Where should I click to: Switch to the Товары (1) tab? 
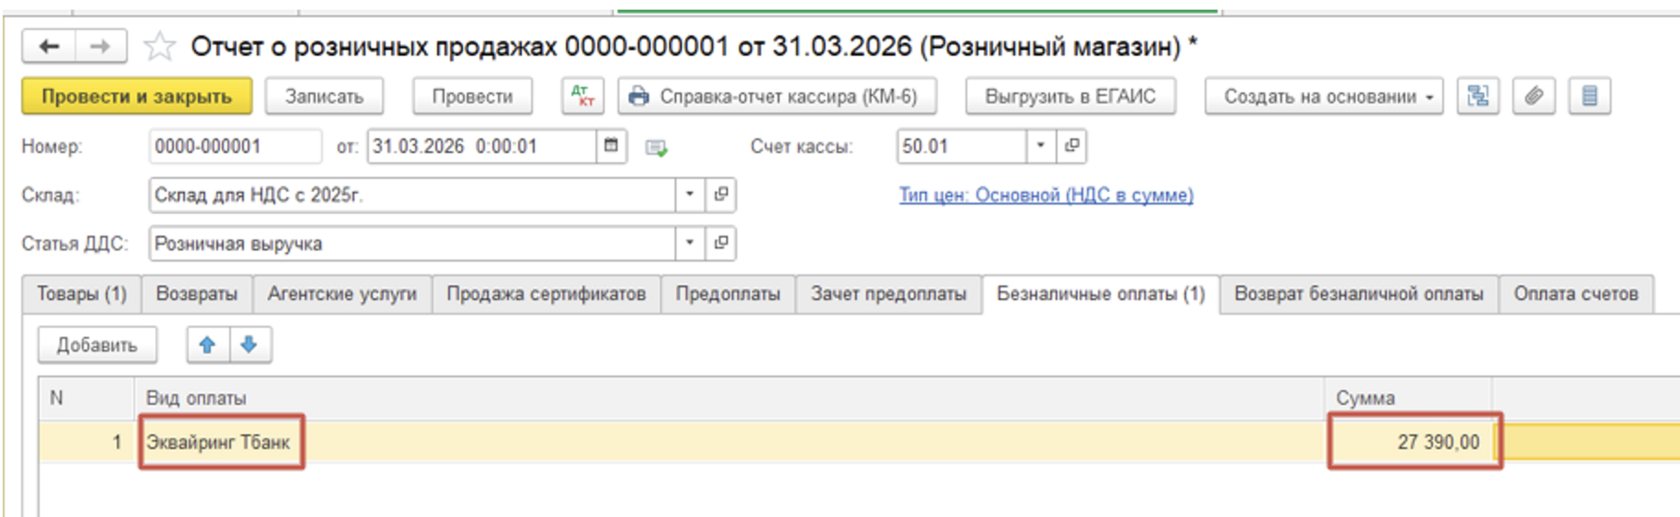tap(82, 294)
